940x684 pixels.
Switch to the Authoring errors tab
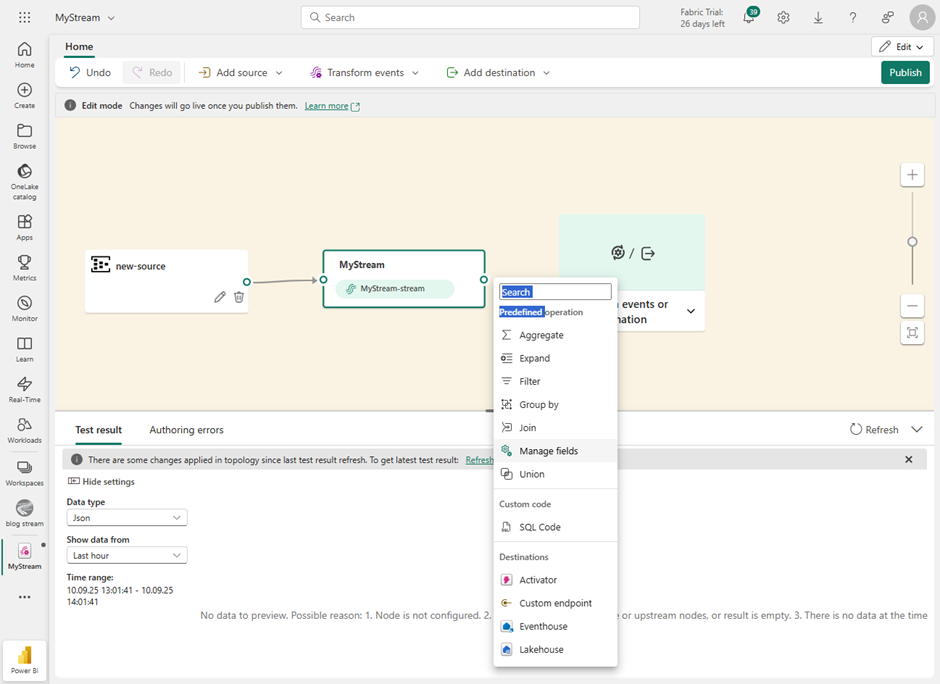(x=186, y=430)
